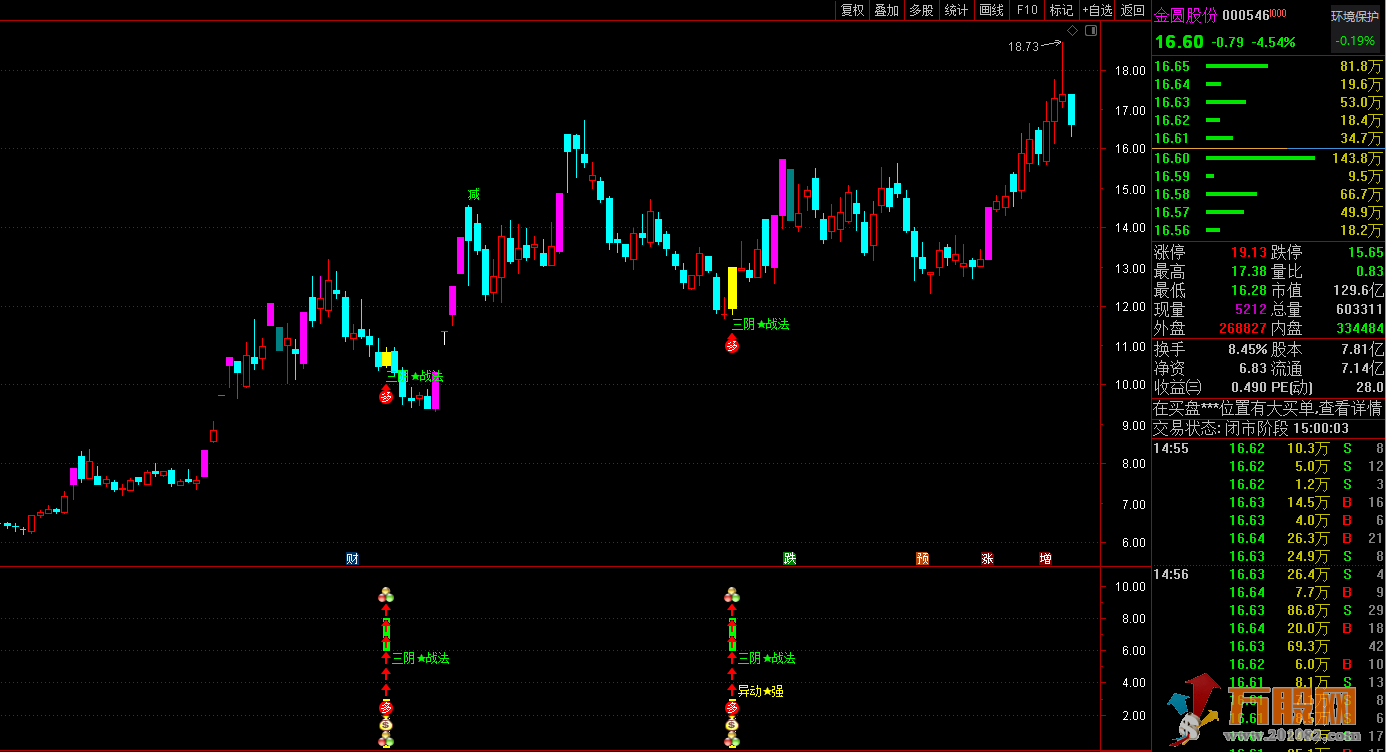The image size is (1387, 752).
Task: Click the 交易状态 闭市阶段 status line
Action: pos(1251,428)
